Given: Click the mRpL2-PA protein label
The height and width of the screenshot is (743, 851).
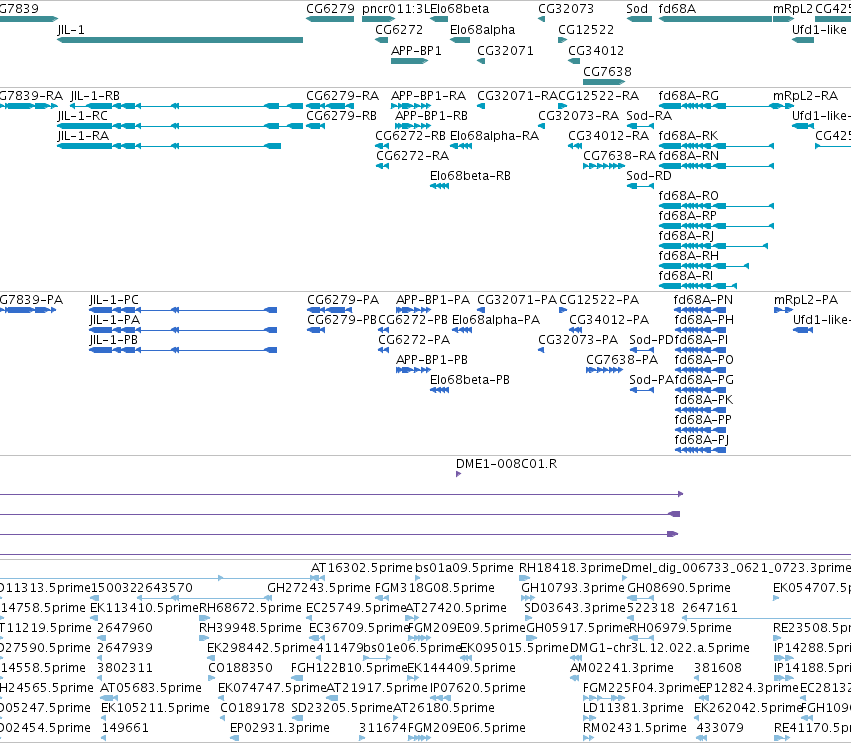Looking at the screenshot, I should point(806,300).
